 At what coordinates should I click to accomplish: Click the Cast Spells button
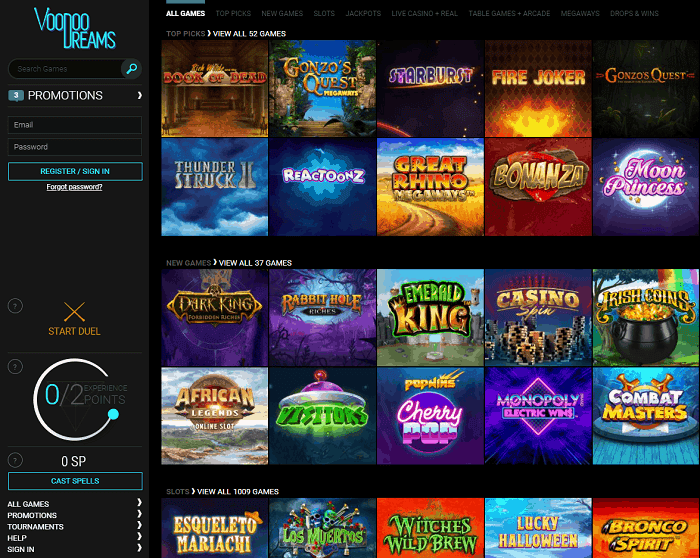[75, 481]
